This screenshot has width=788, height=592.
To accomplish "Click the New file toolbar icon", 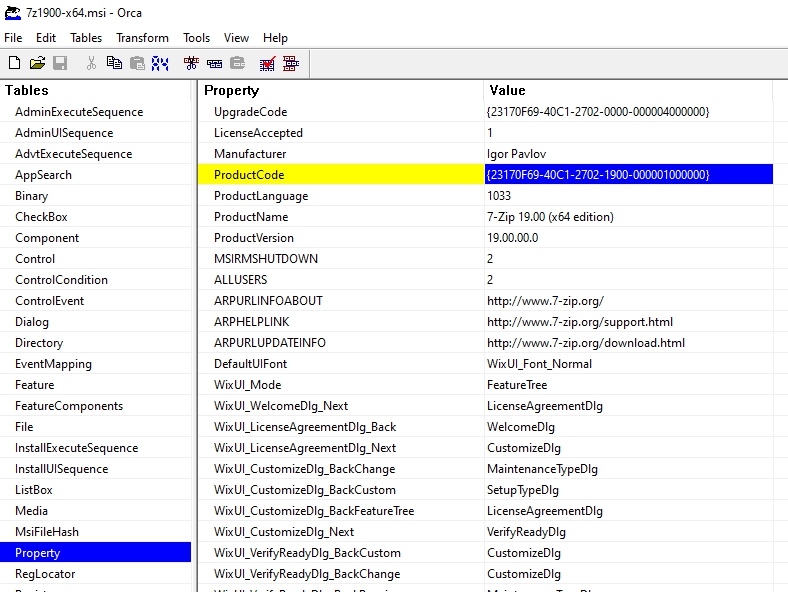I will pyautogui.click(x=14, y=63).
